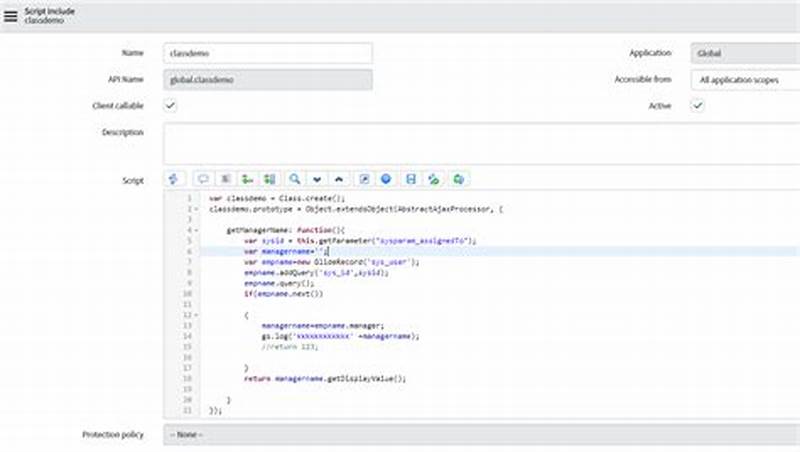Click the API Name field
Viewport: 800px width, 452px height.
268,80
